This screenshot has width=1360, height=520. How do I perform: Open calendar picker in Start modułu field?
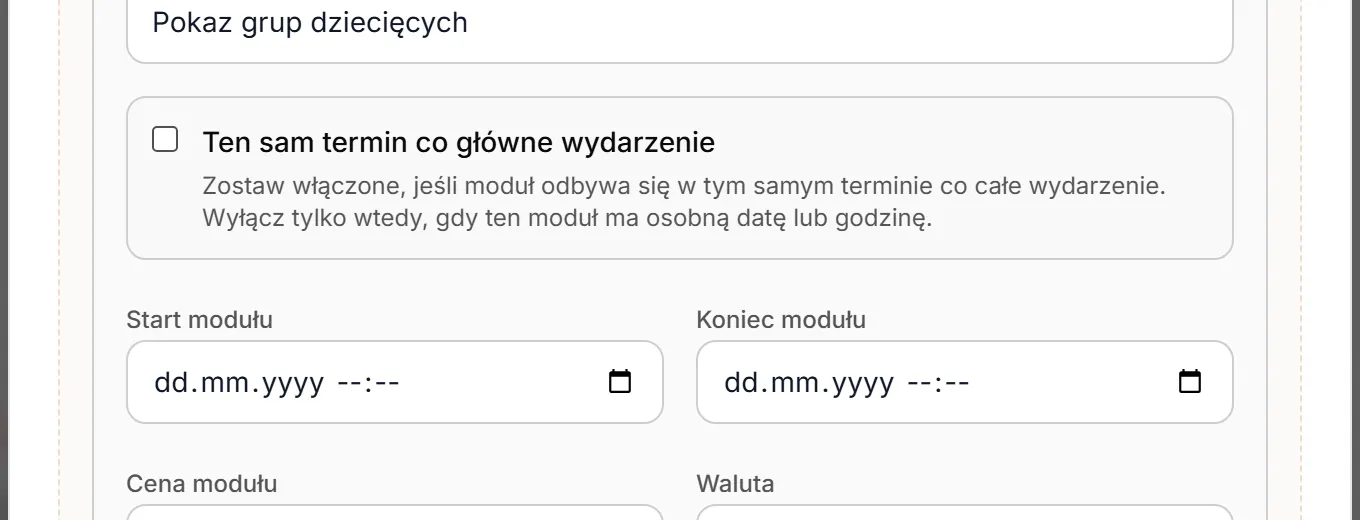[620, 382]
